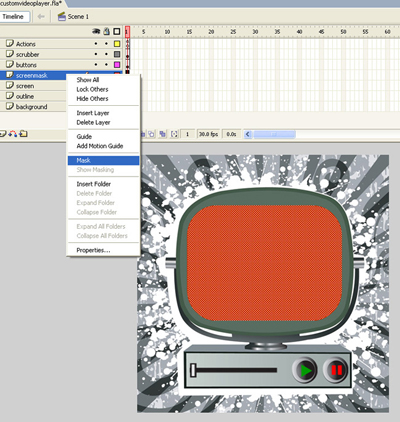Click the screen layer page icon
Viewport: 400px width, 422px height.
pos(10,85)
